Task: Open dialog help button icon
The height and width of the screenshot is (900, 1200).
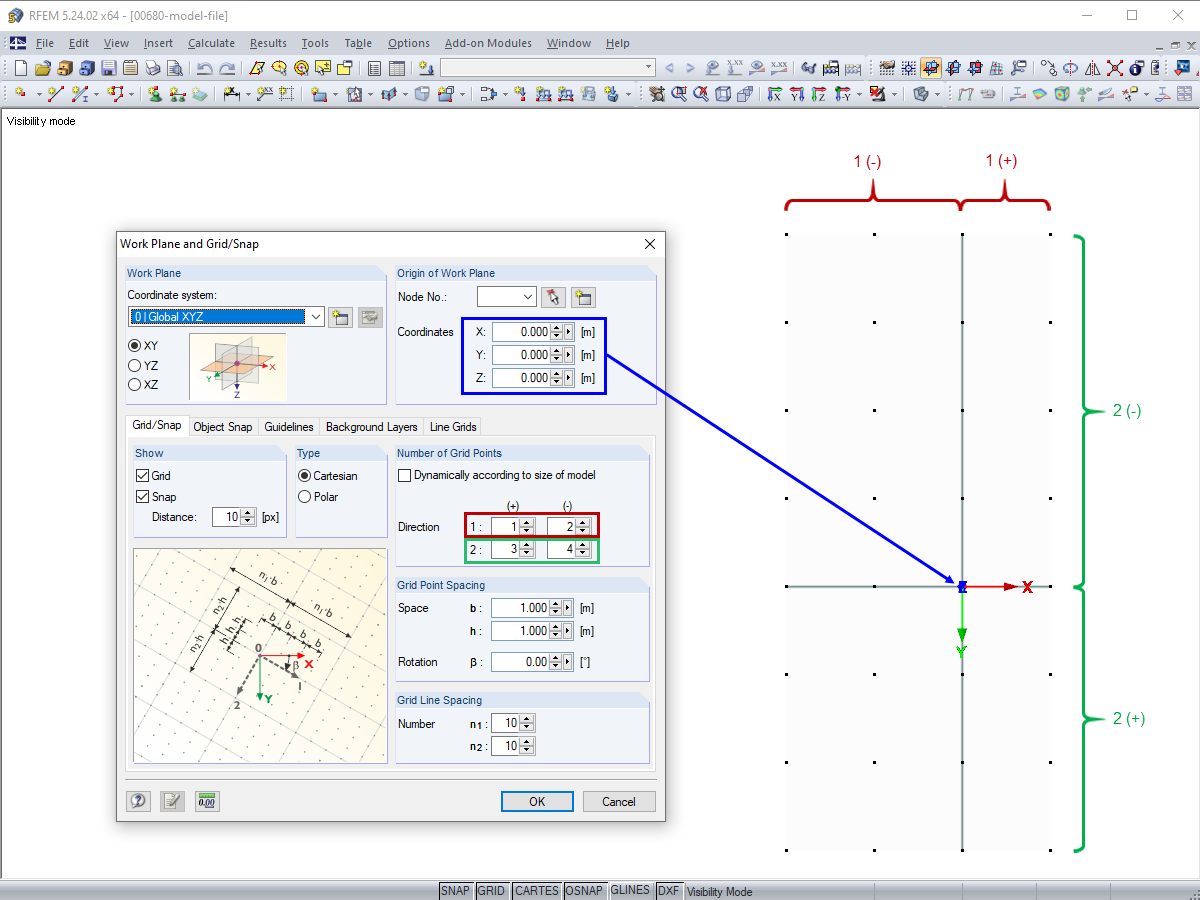Action: coord(138,801)
